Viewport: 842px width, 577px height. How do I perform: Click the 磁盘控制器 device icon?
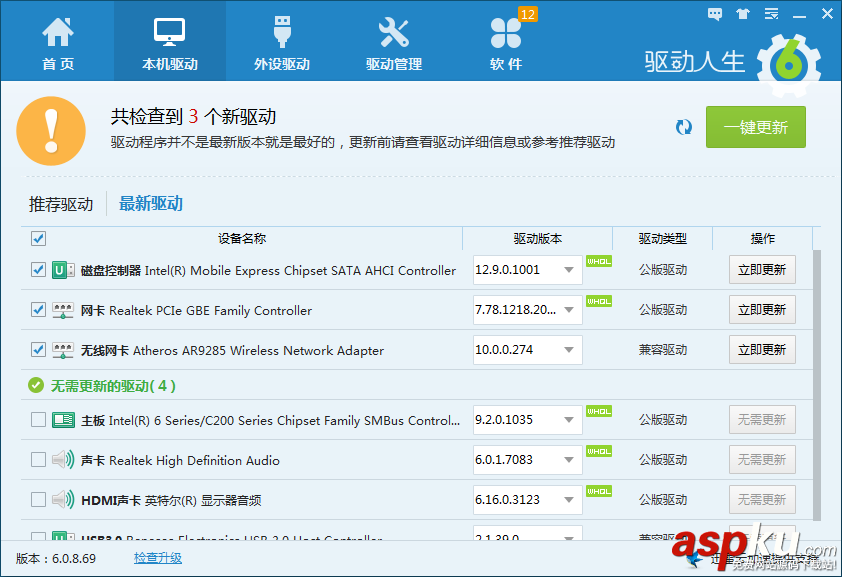point(63,270)
